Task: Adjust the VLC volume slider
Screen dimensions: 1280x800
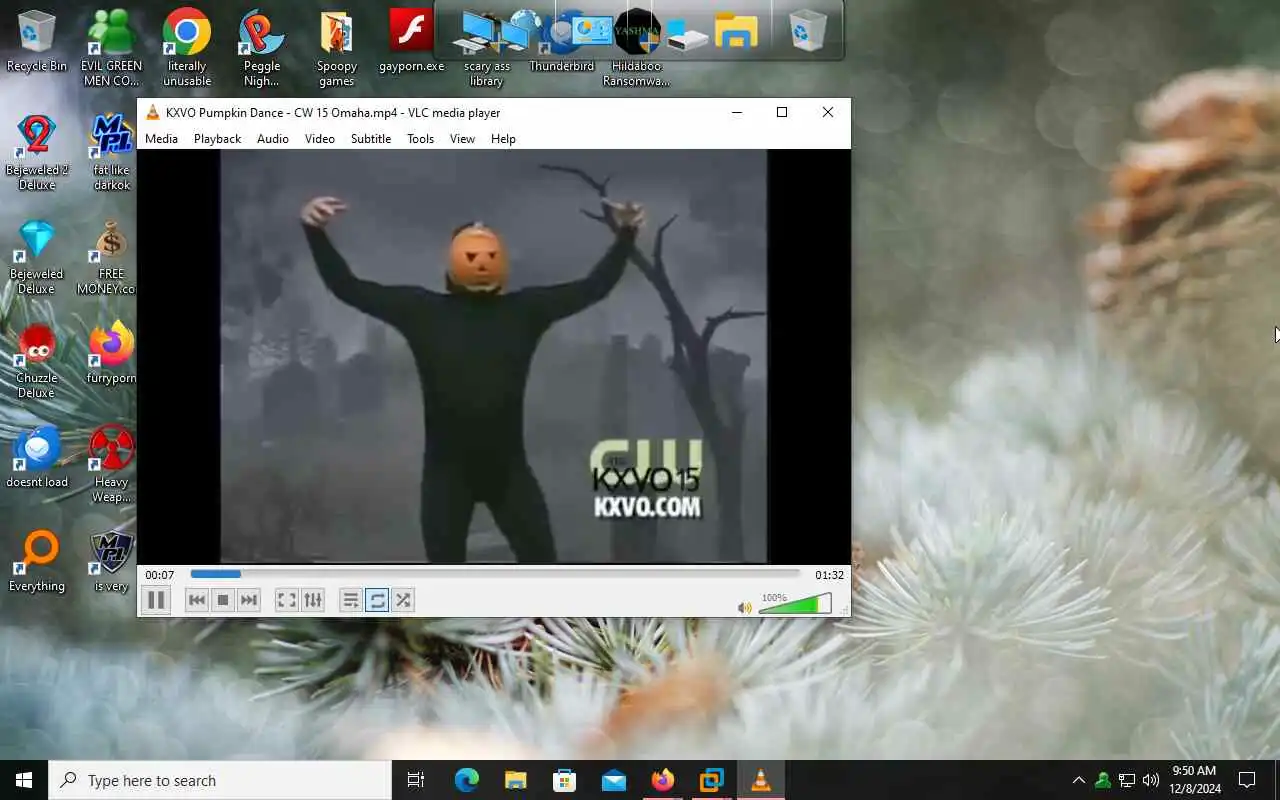Action: pos(795,603)
